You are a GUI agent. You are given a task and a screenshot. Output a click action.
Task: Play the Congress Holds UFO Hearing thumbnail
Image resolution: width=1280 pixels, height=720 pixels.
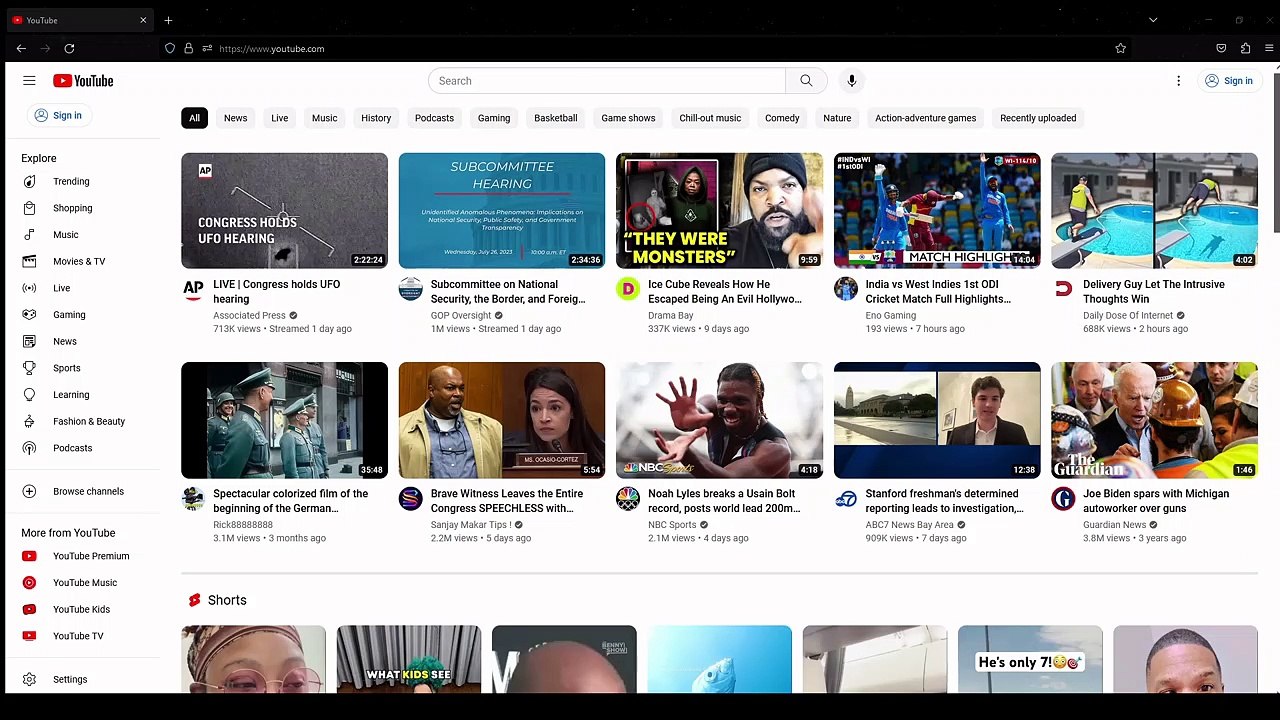284,210
